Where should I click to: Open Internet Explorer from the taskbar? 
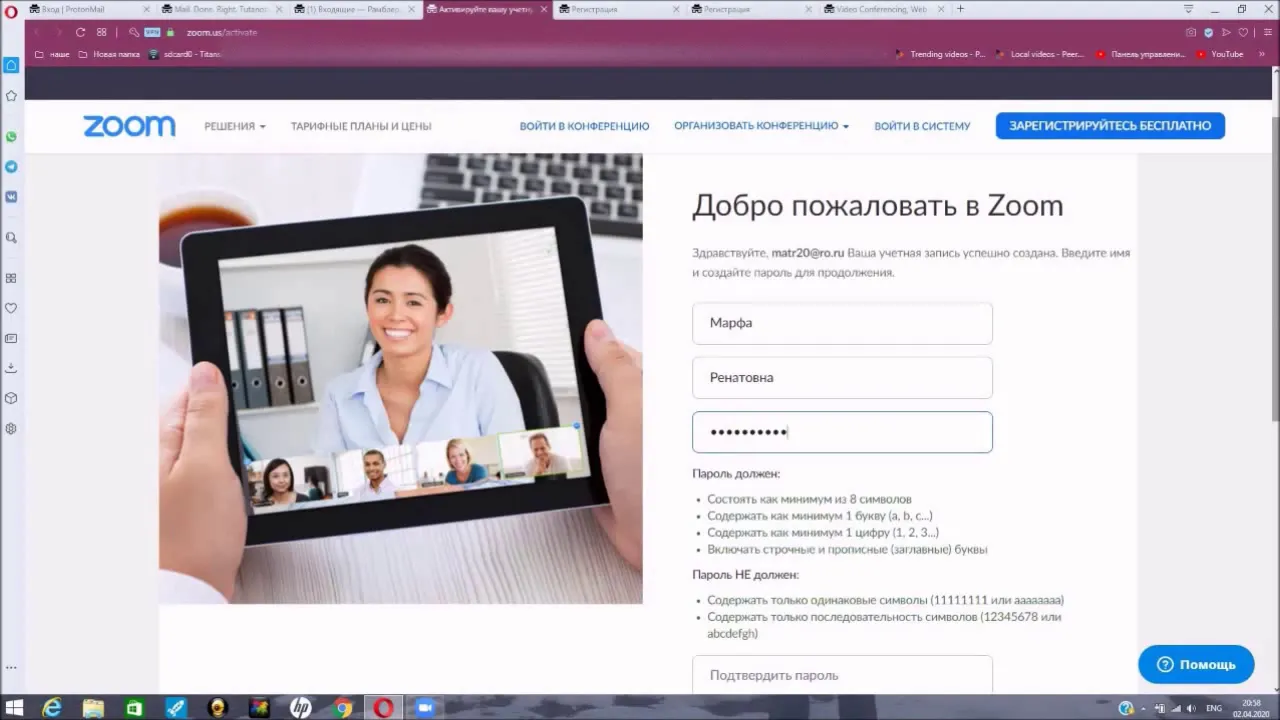52,708
